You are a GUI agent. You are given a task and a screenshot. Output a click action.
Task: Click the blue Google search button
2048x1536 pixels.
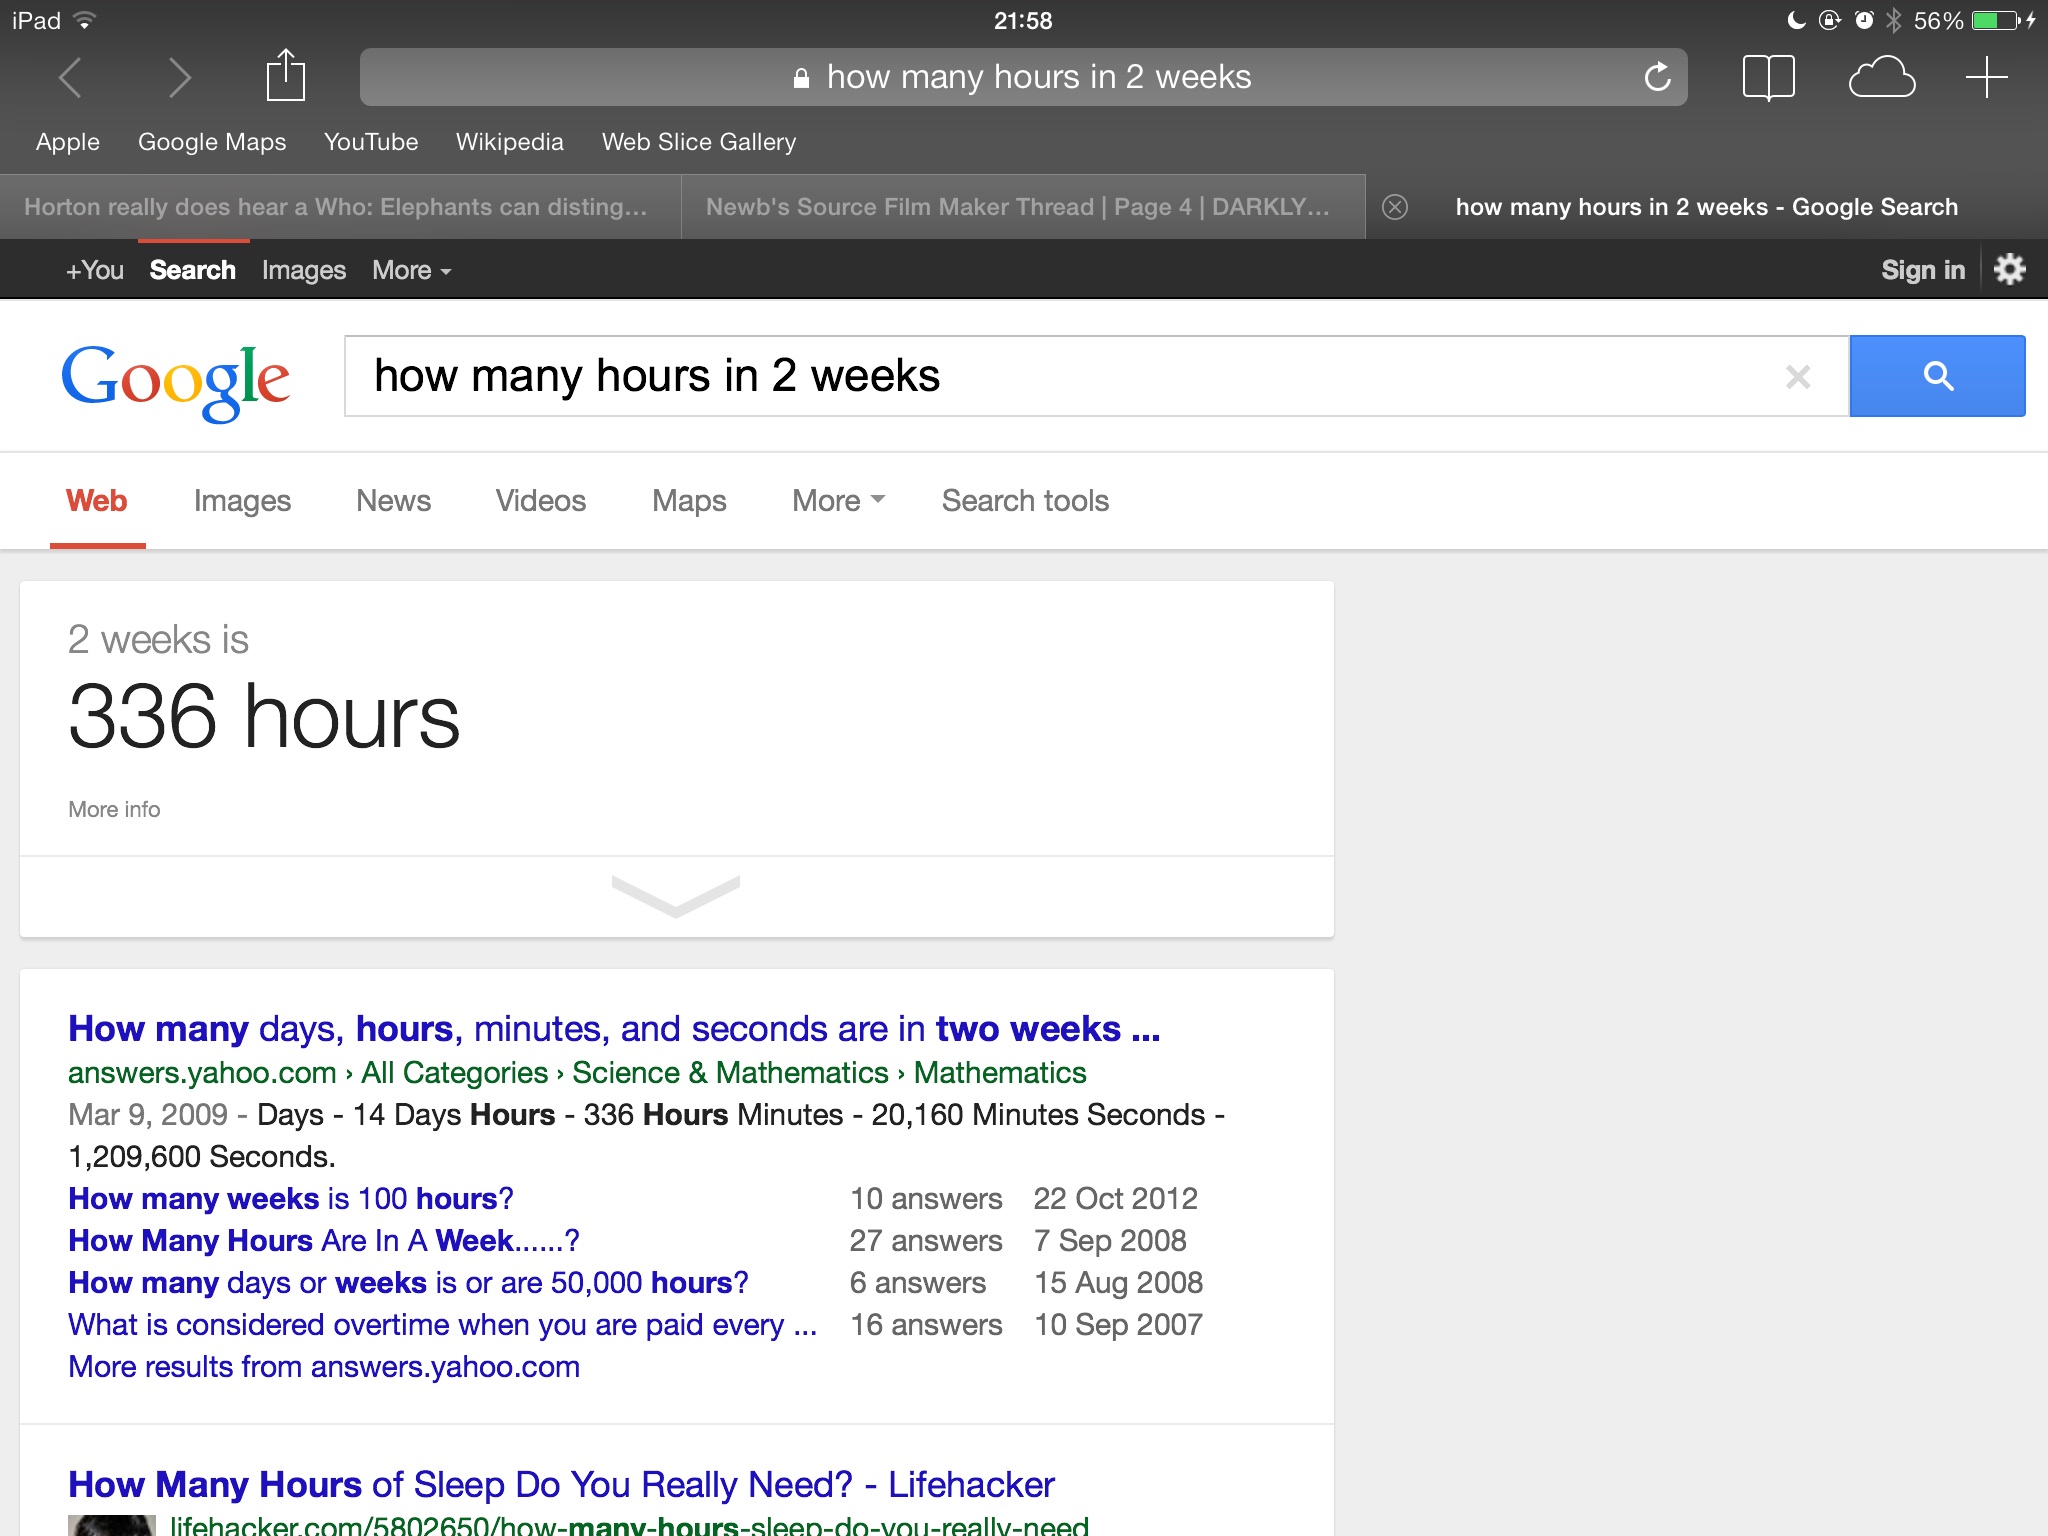point(1937,376)
